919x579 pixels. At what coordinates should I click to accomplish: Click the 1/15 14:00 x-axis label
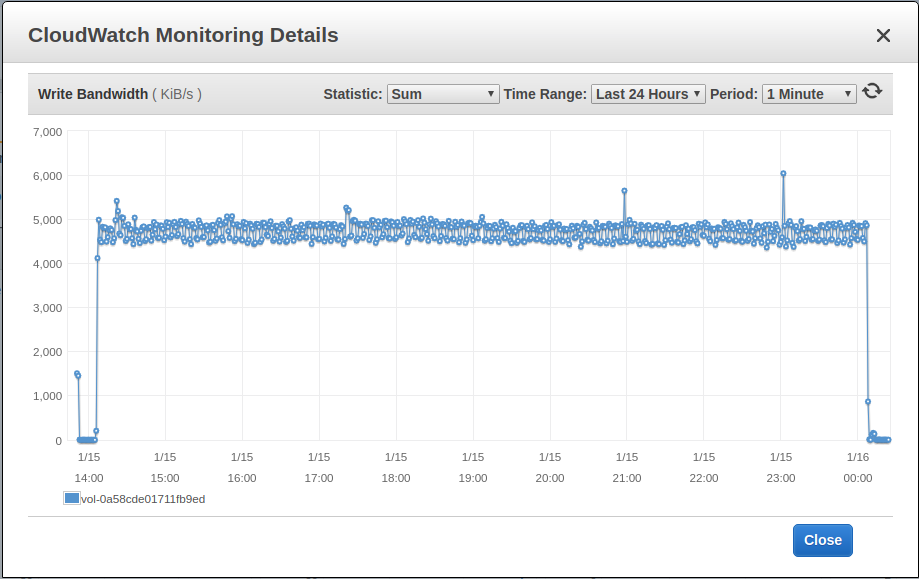89,467
